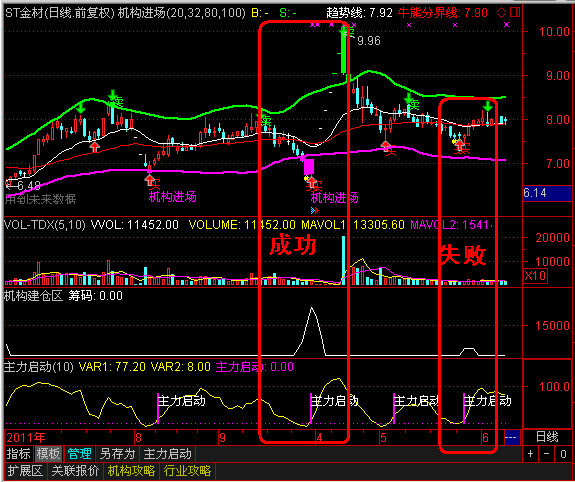575x482 pixels.
Task: Open the 指标 indicator menu
Action: 19,454
